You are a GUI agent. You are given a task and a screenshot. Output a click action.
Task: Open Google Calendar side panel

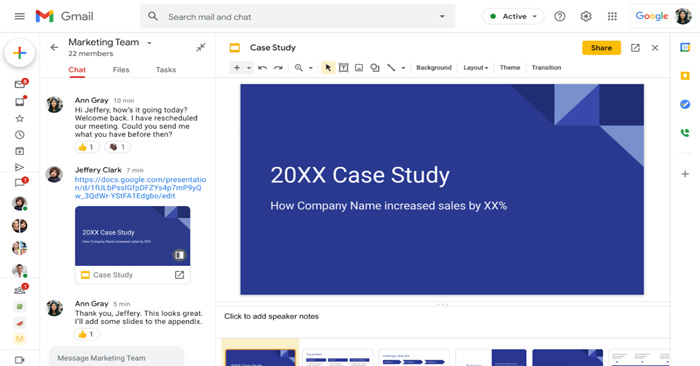(685, 47)
